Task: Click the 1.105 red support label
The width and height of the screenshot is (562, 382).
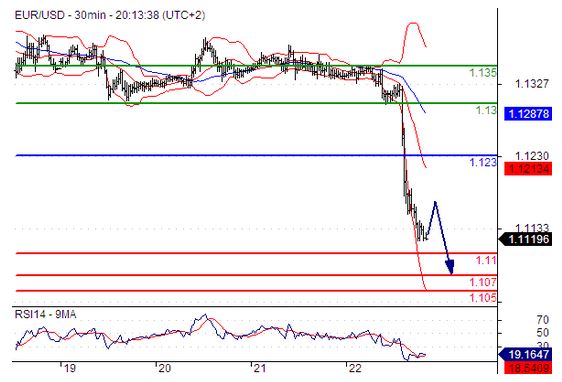Action: [x=483, y=297]
